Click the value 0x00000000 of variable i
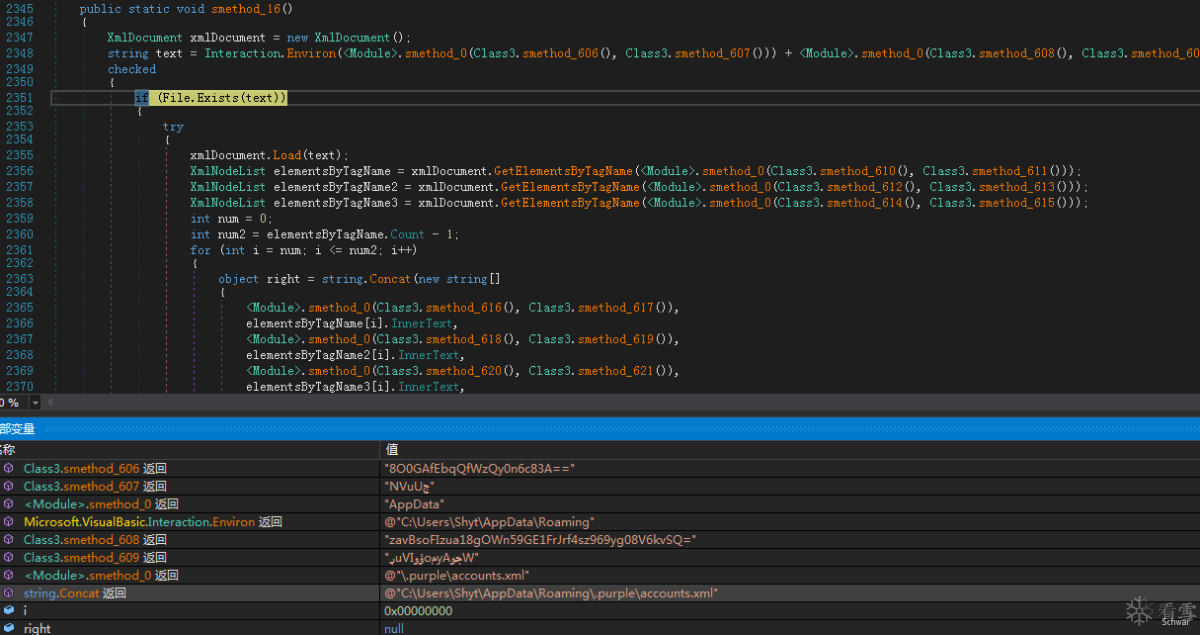This screenshot has width=1200, height=635. pyautogui.click(x=418, y=610)
